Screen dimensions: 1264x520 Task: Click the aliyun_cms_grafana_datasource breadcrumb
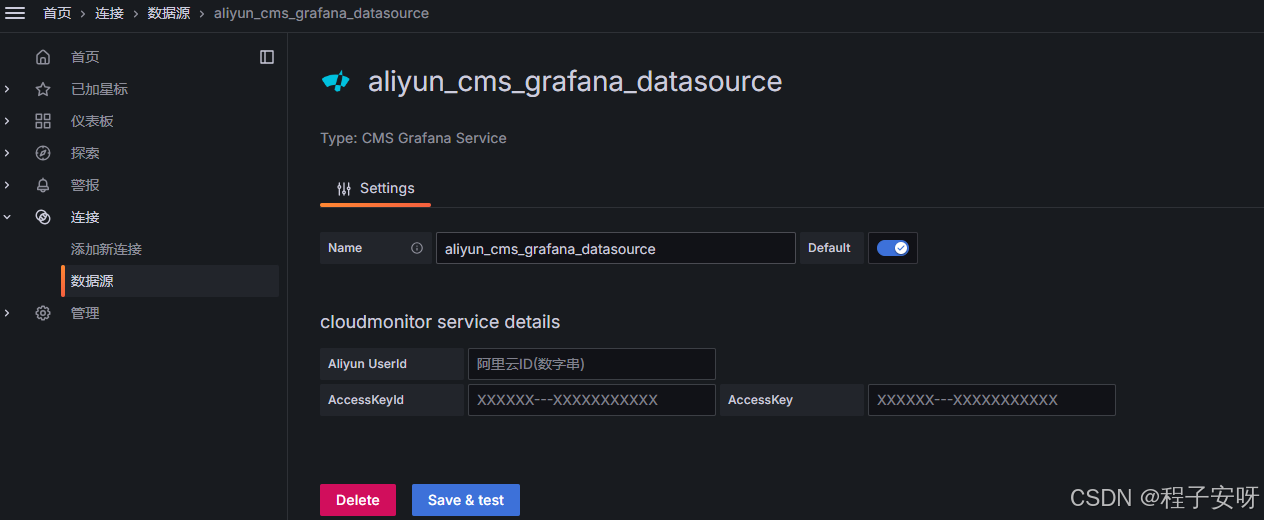coord(321,13)
